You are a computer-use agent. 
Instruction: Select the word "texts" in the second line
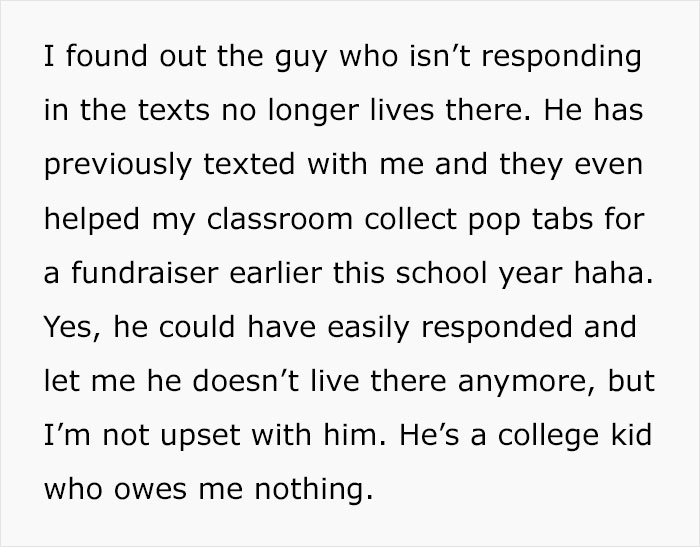(x=173, y=110)
